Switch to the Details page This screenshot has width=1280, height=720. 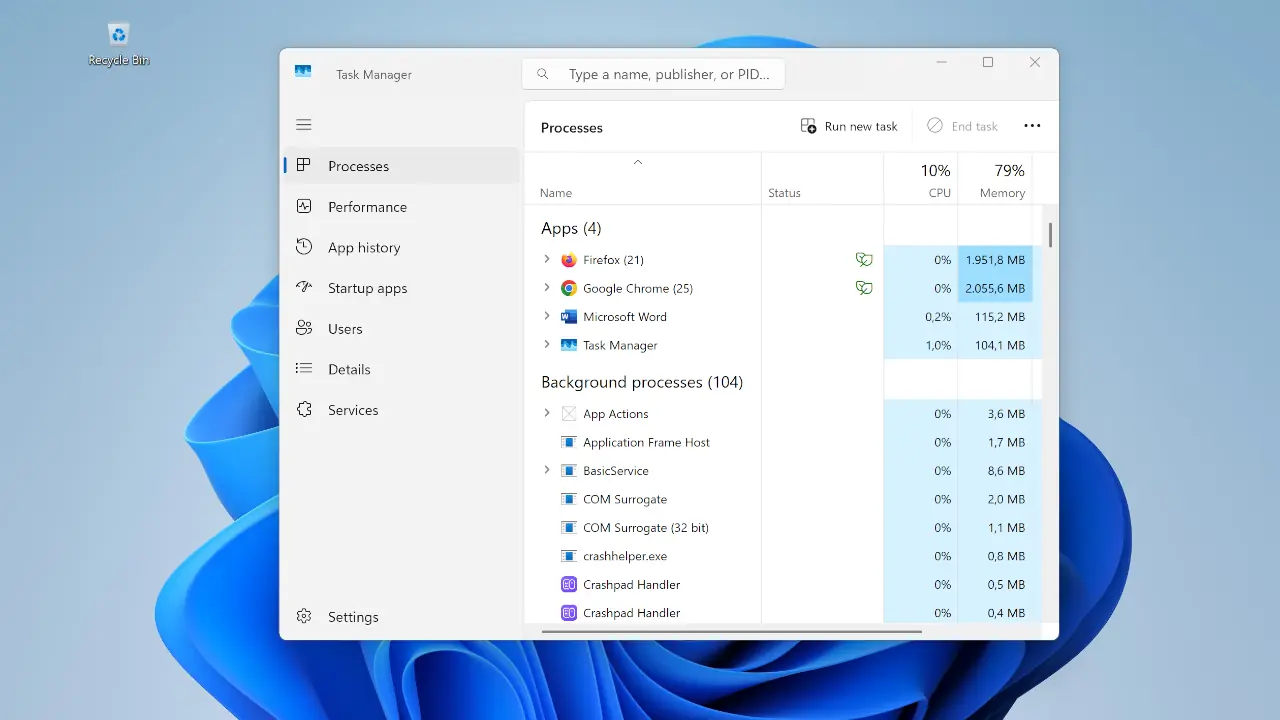click(402, 369)
